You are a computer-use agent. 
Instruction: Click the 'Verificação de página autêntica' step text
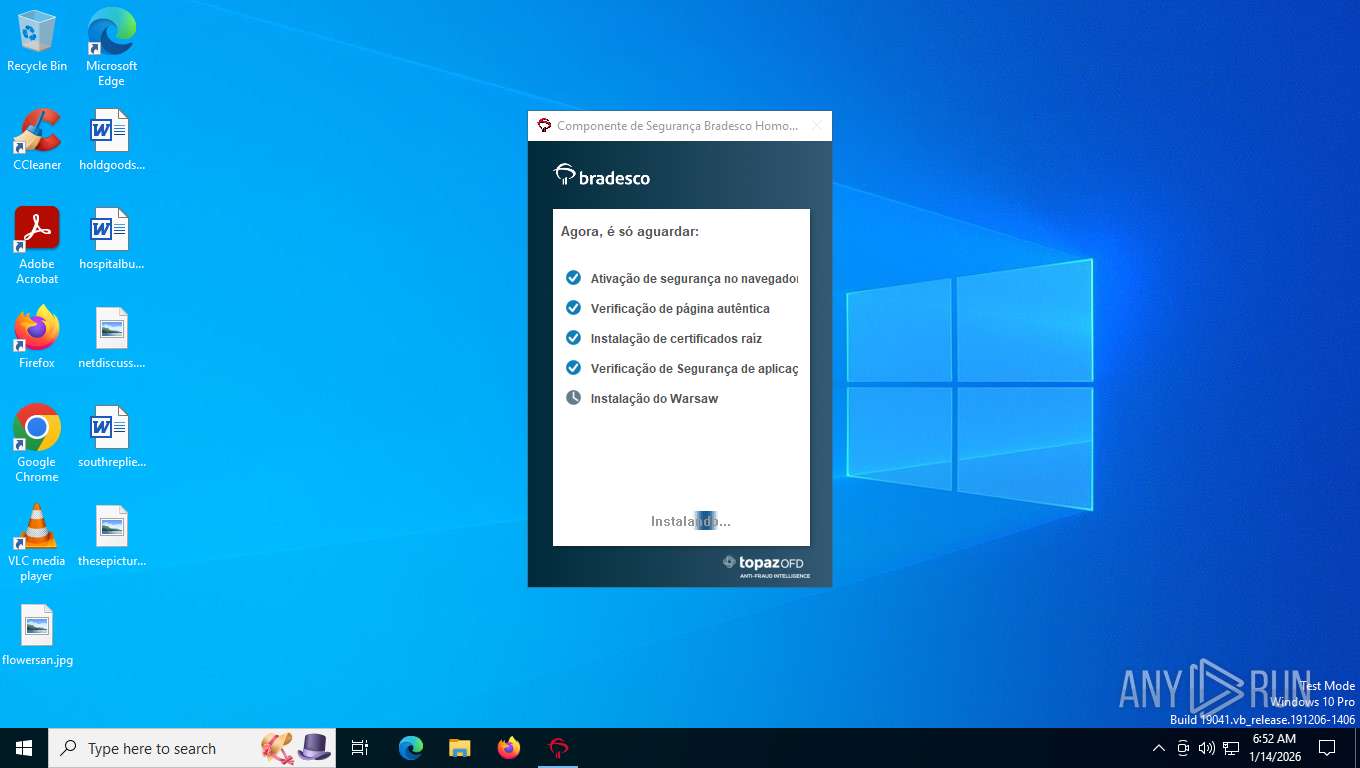tap(680, 309)
